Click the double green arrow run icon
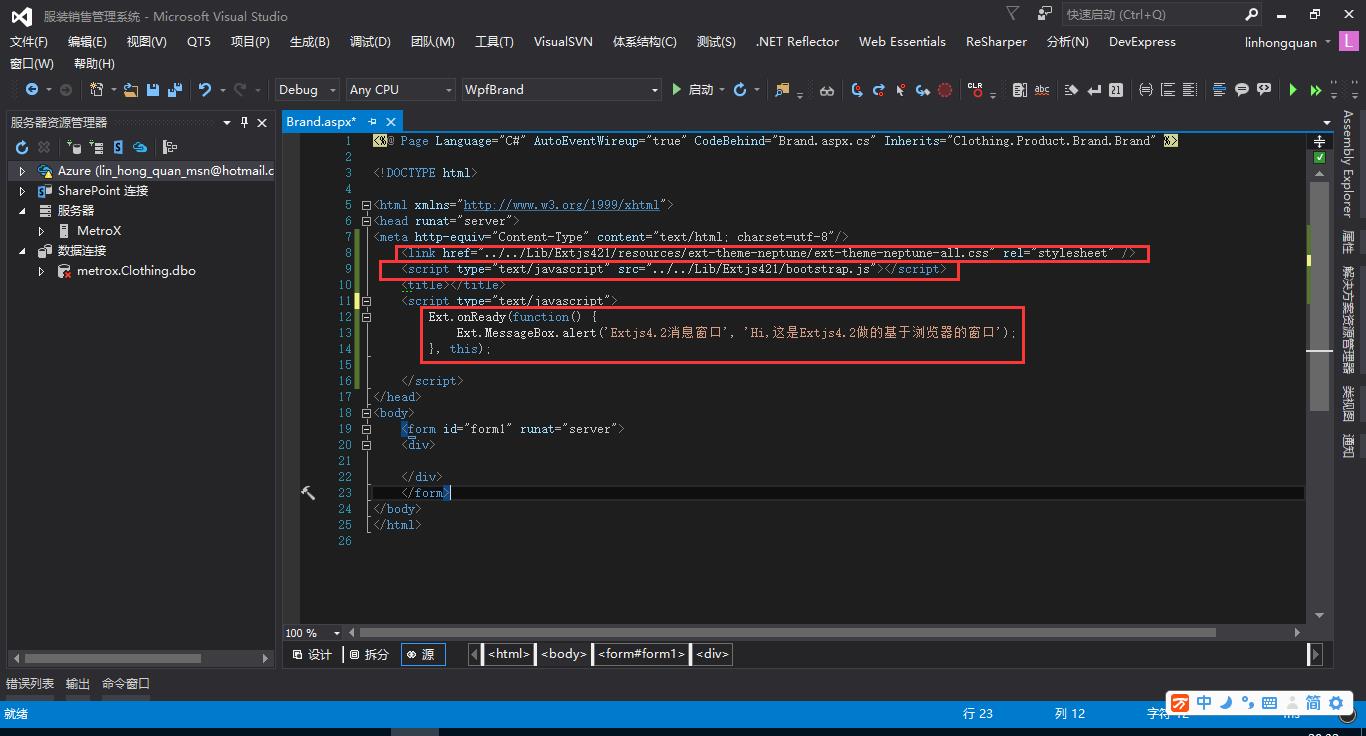 pyautogui.click(x=1316, y=90)
